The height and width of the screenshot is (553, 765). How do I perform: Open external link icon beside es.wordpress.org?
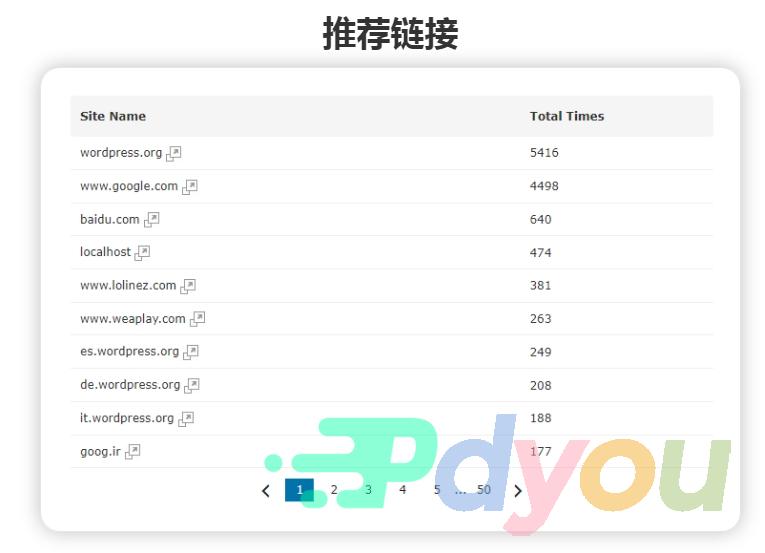(191, 352)
